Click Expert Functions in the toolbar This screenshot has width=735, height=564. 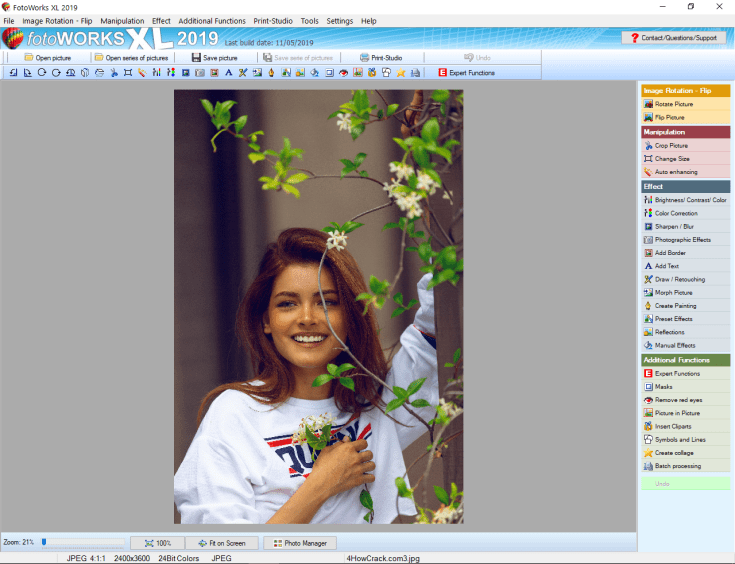tap(467, 73)
